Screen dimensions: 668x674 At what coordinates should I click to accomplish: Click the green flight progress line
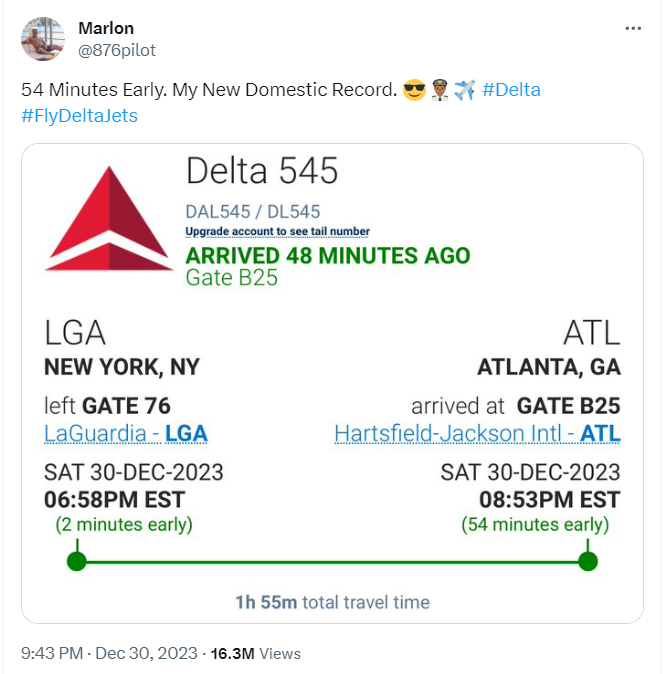tap(332, 561)
